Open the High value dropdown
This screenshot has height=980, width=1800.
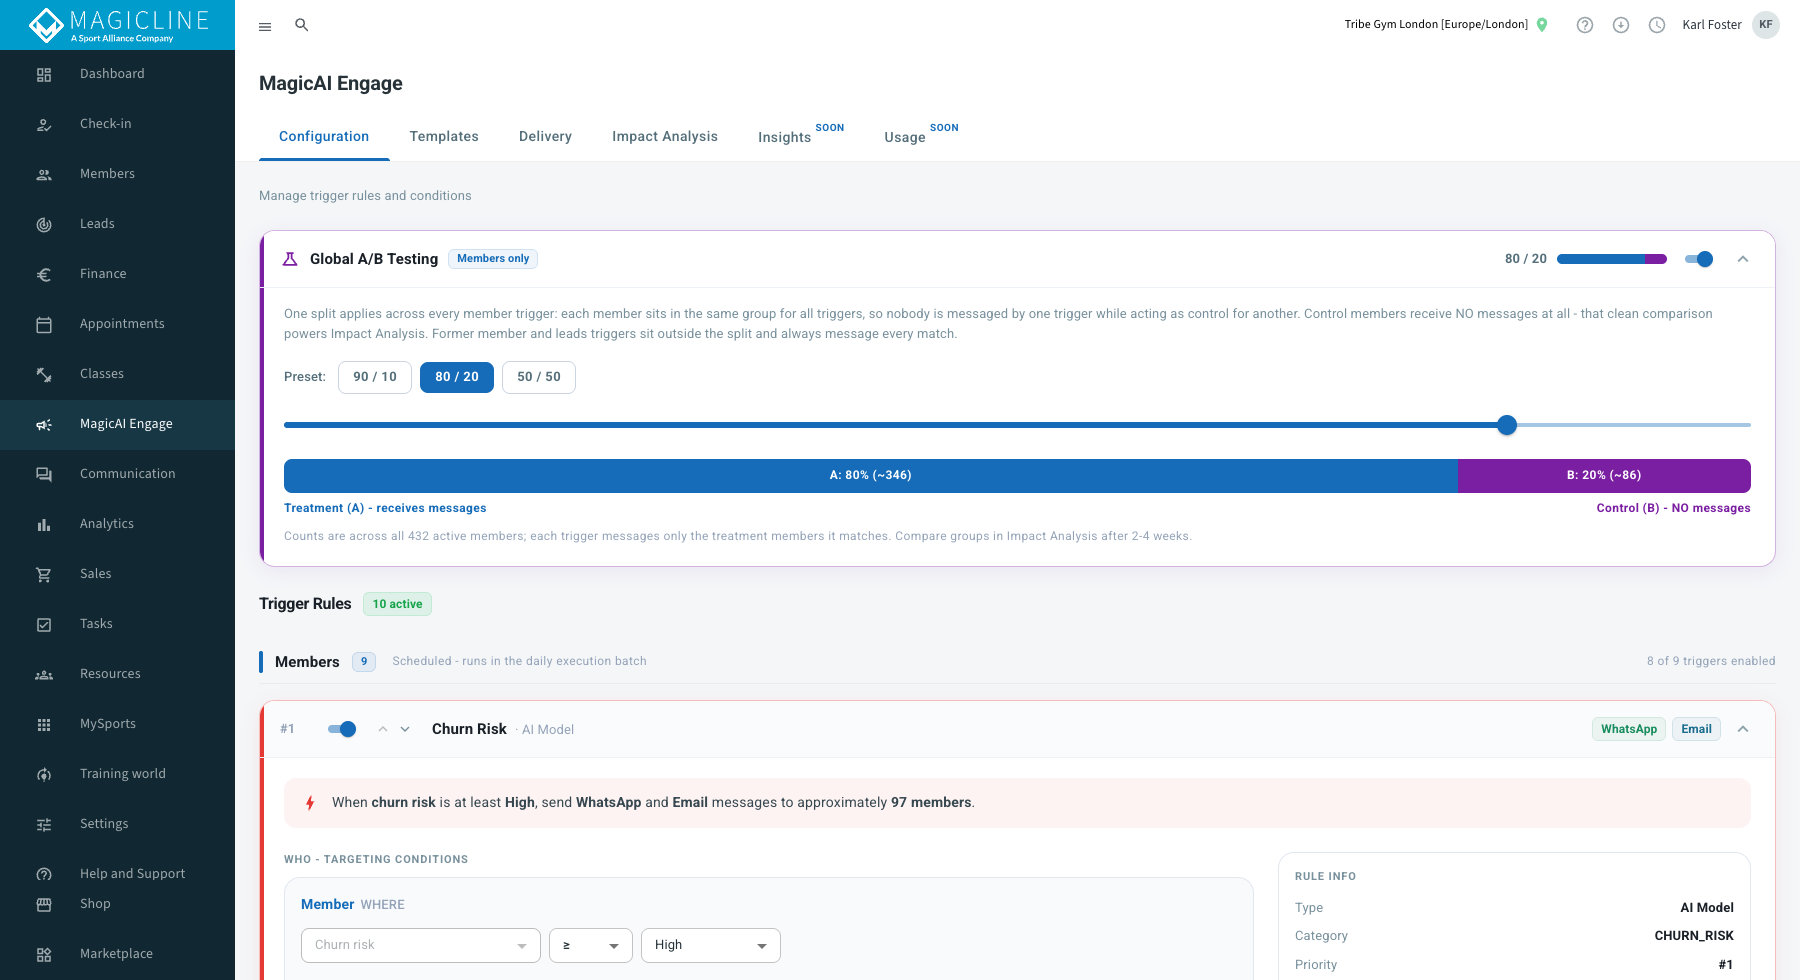pos(711,945)
